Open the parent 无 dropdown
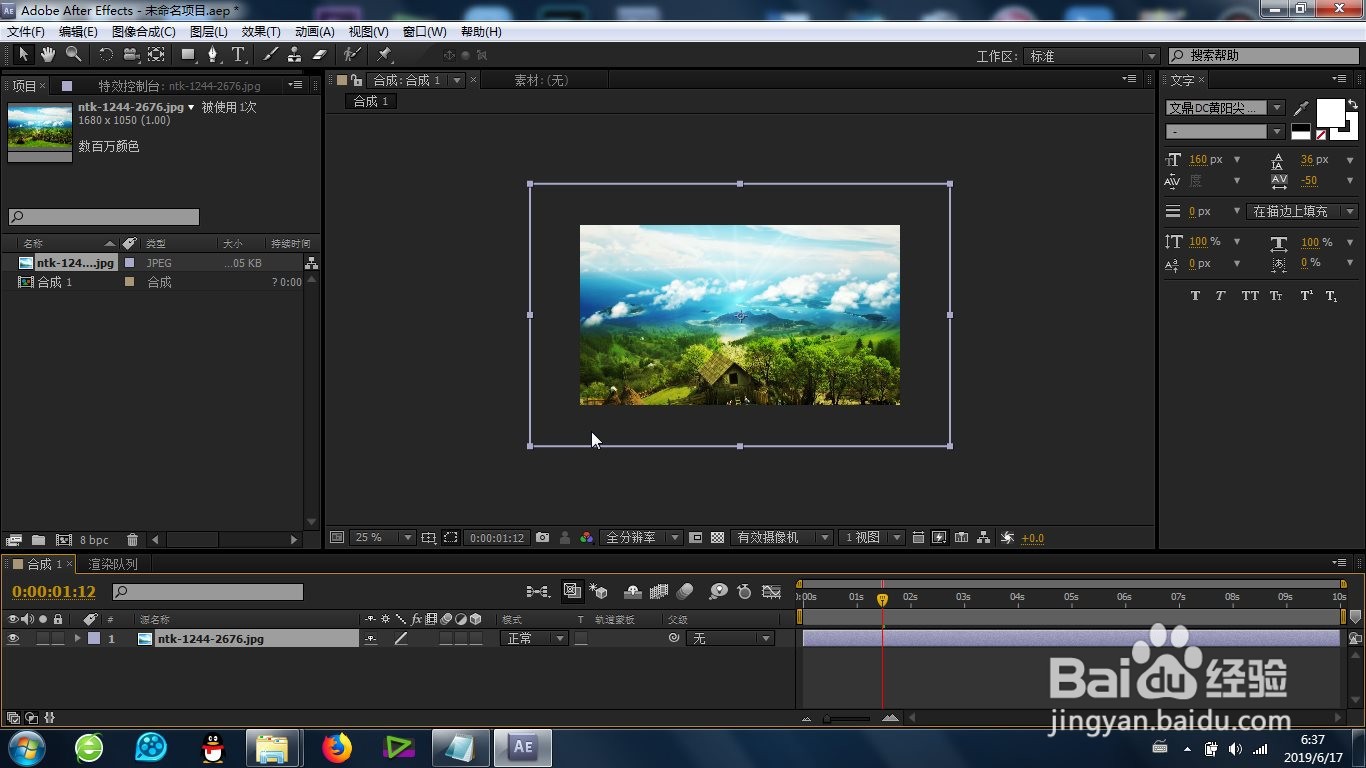 click(x=730, y=638)
